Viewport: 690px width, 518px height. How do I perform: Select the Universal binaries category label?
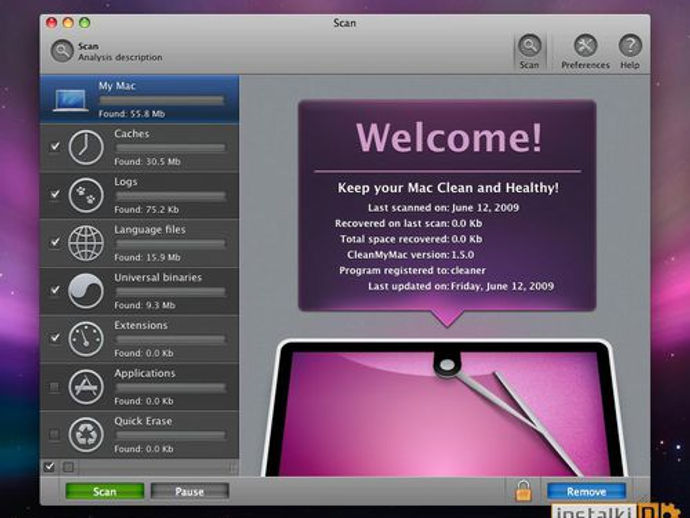[x=158, y=277]
